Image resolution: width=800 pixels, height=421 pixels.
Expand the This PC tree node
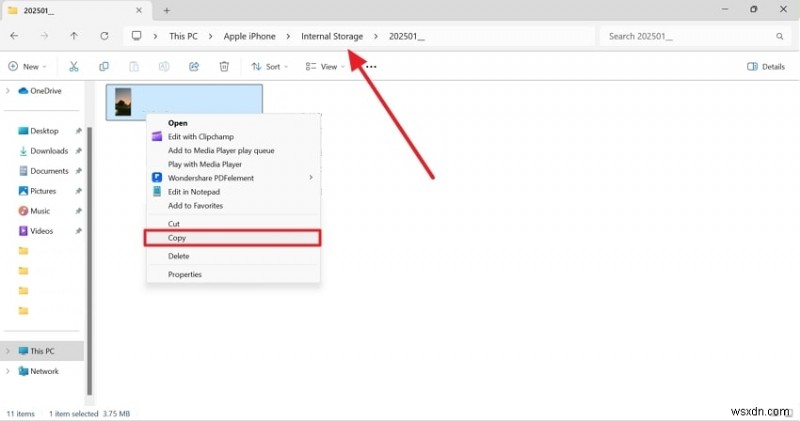coord(8,351)
